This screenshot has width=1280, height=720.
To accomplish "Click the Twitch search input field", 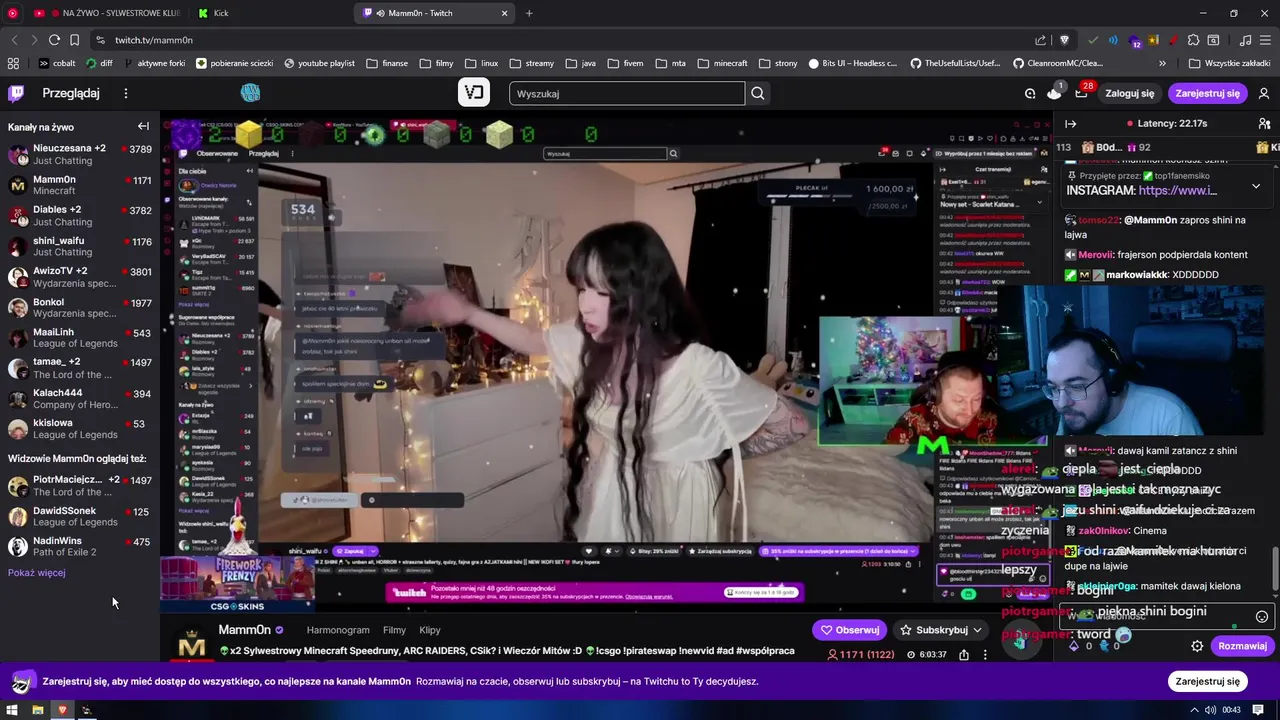I will coord(627,93).
